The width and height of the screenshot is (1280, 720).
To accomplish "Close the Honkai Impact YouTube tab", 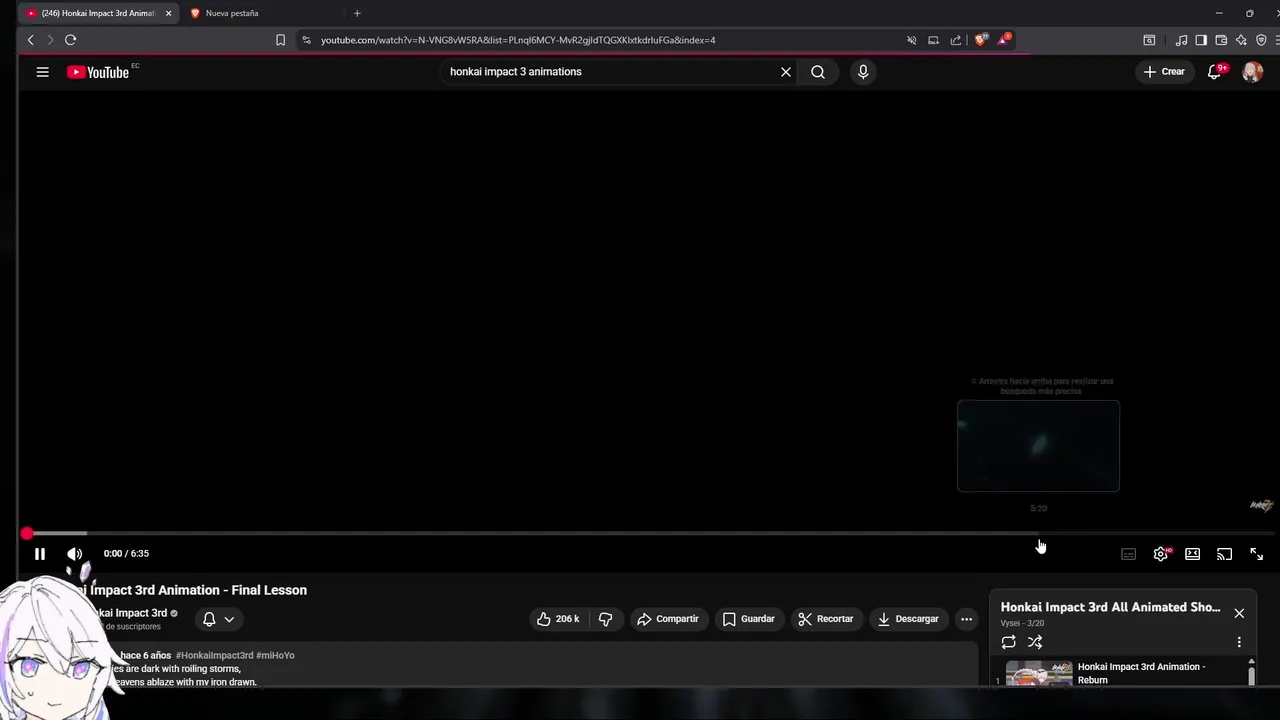I will [x=168, y=13].
